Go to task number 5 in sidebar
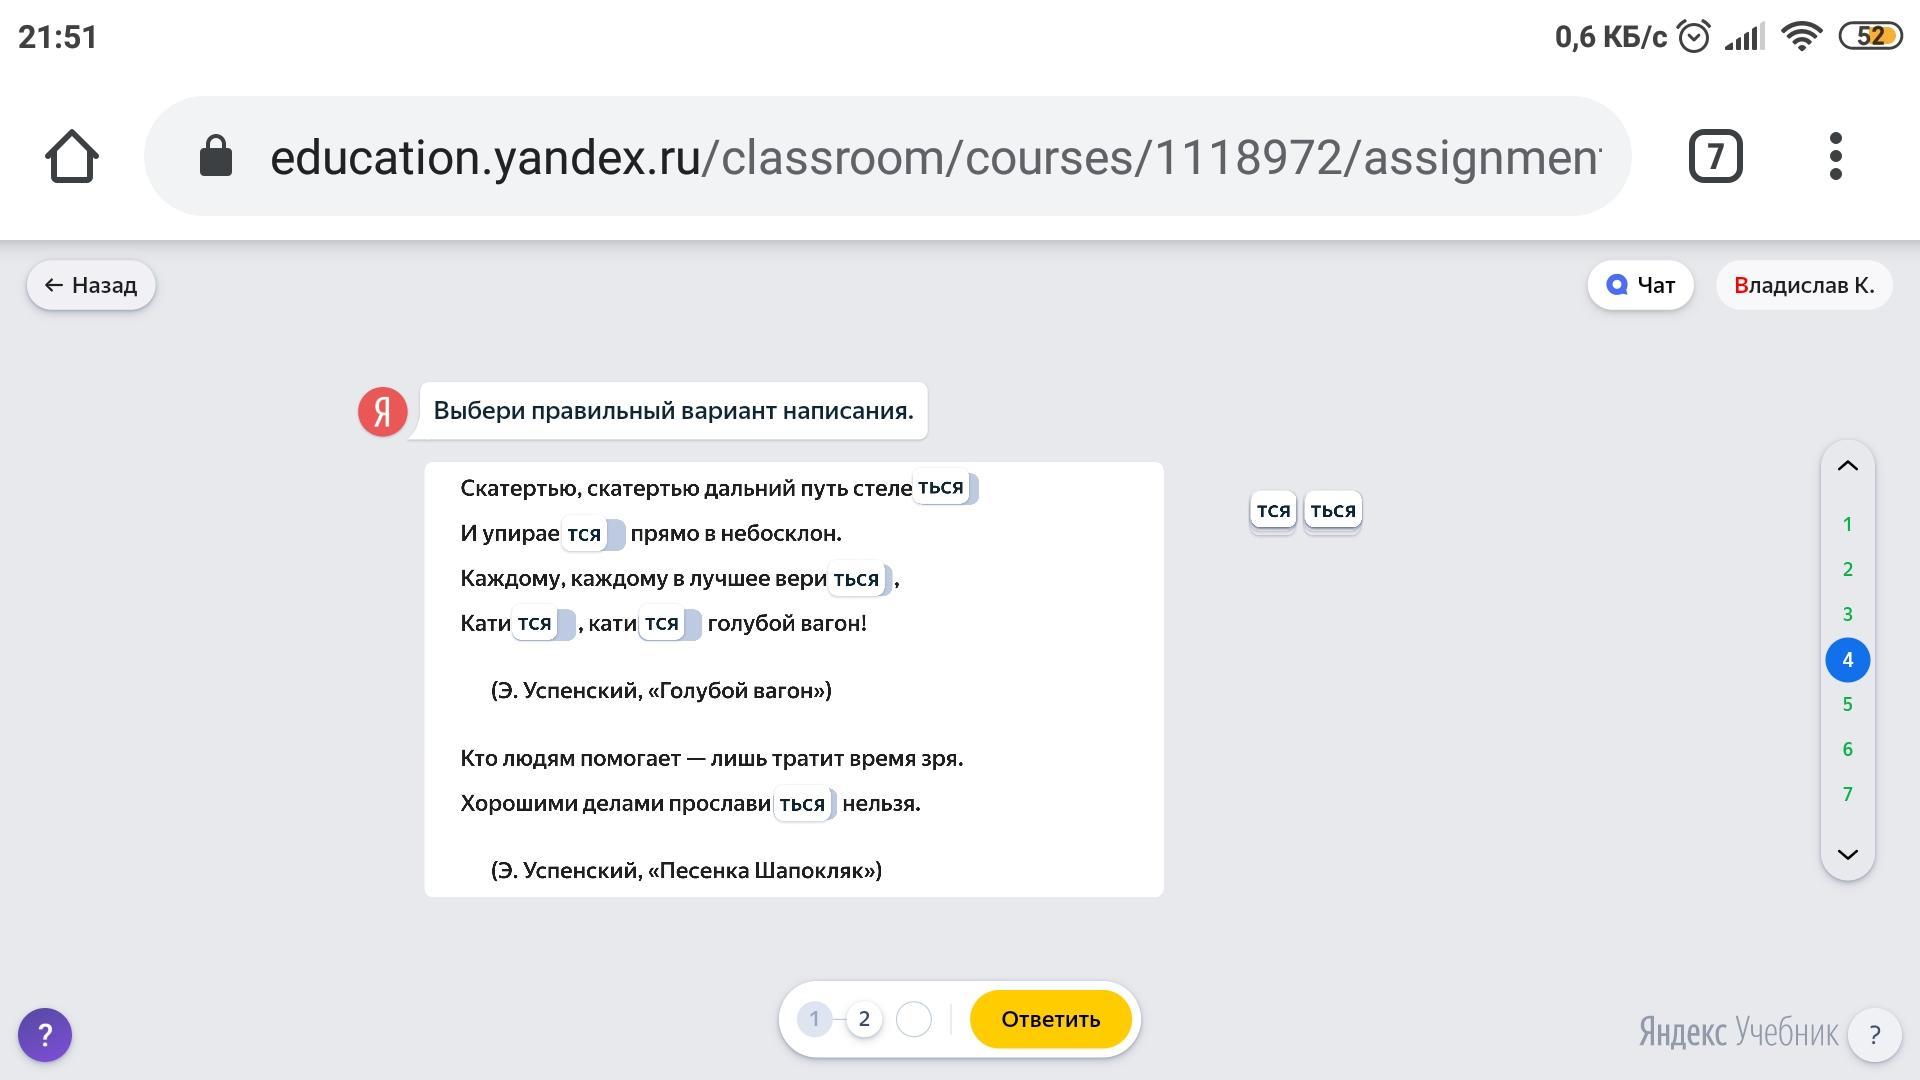The image size is (1920, 1080). click(1847, 705)
